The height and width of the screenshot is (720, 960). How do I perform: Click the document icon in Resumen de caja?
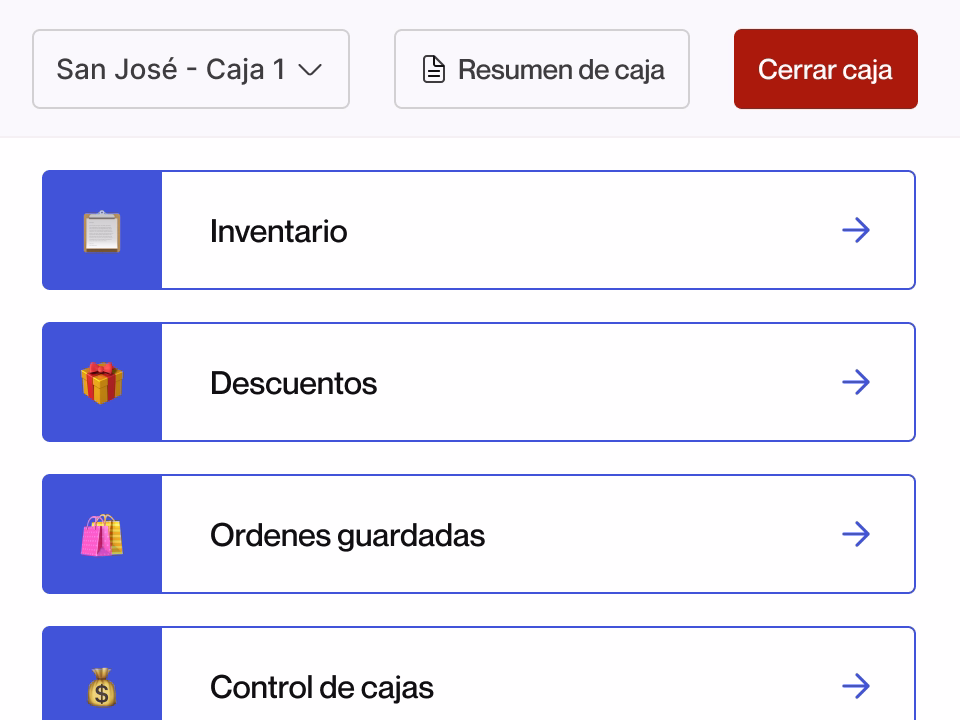pyautogui.click(x=434, y=69)
